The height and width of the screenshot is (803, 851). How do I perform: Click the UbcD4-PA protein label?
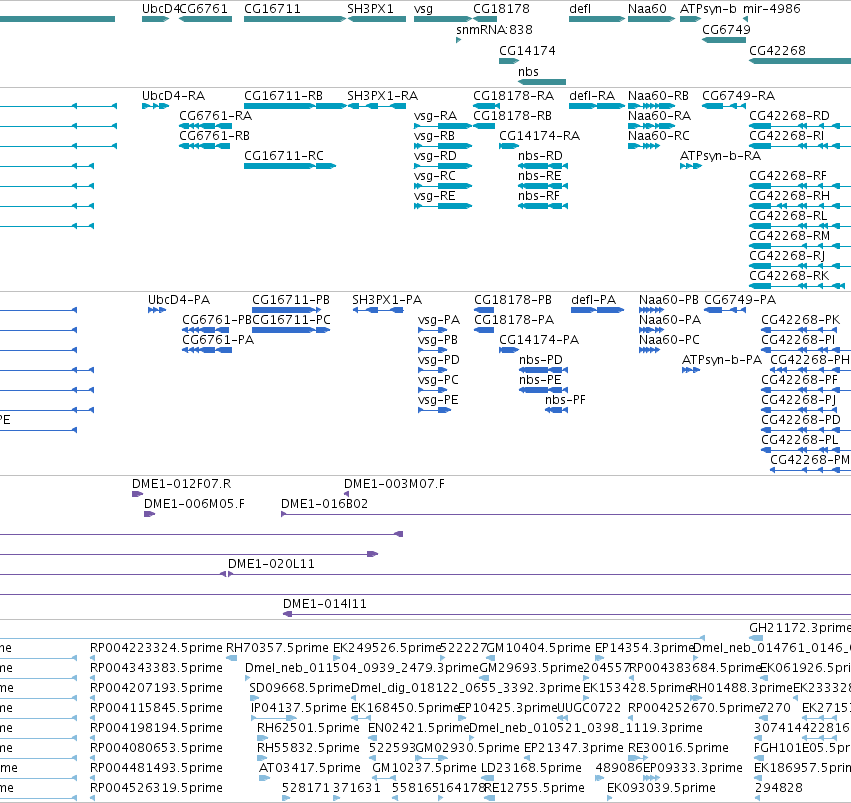(x=179, y=299)
